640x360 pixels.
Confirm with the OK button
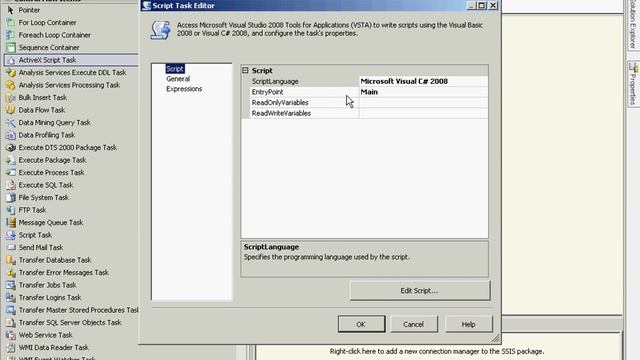pyautogui.click(x=361, y=324)
